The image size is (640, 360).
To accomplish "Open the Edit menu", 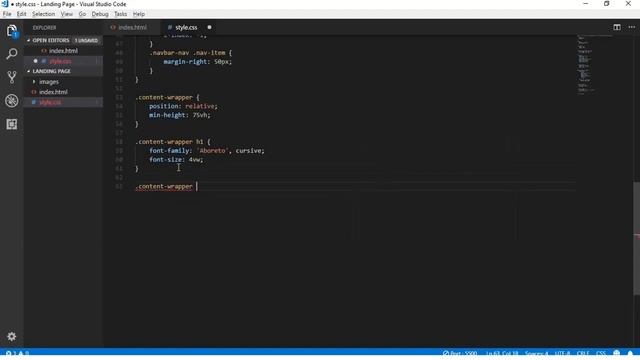I will [21, 14].
